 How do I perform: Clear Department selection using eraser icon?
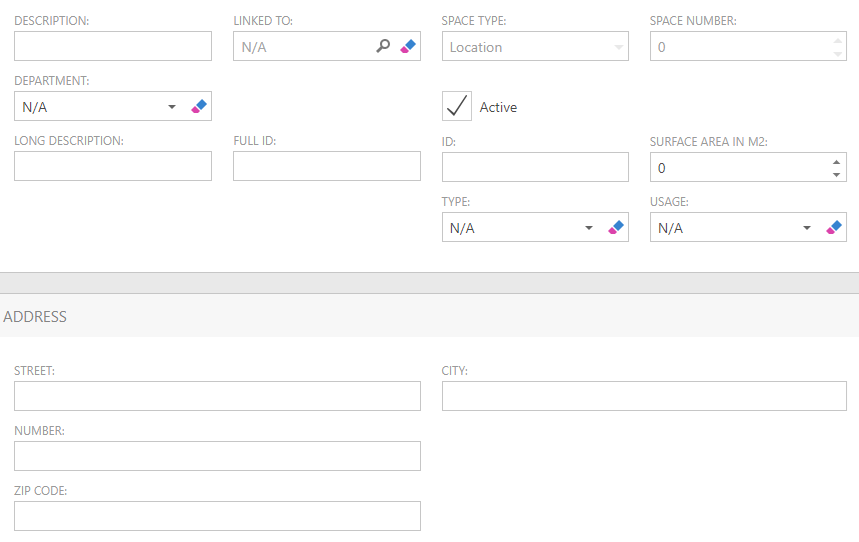[x=199, y=106]
